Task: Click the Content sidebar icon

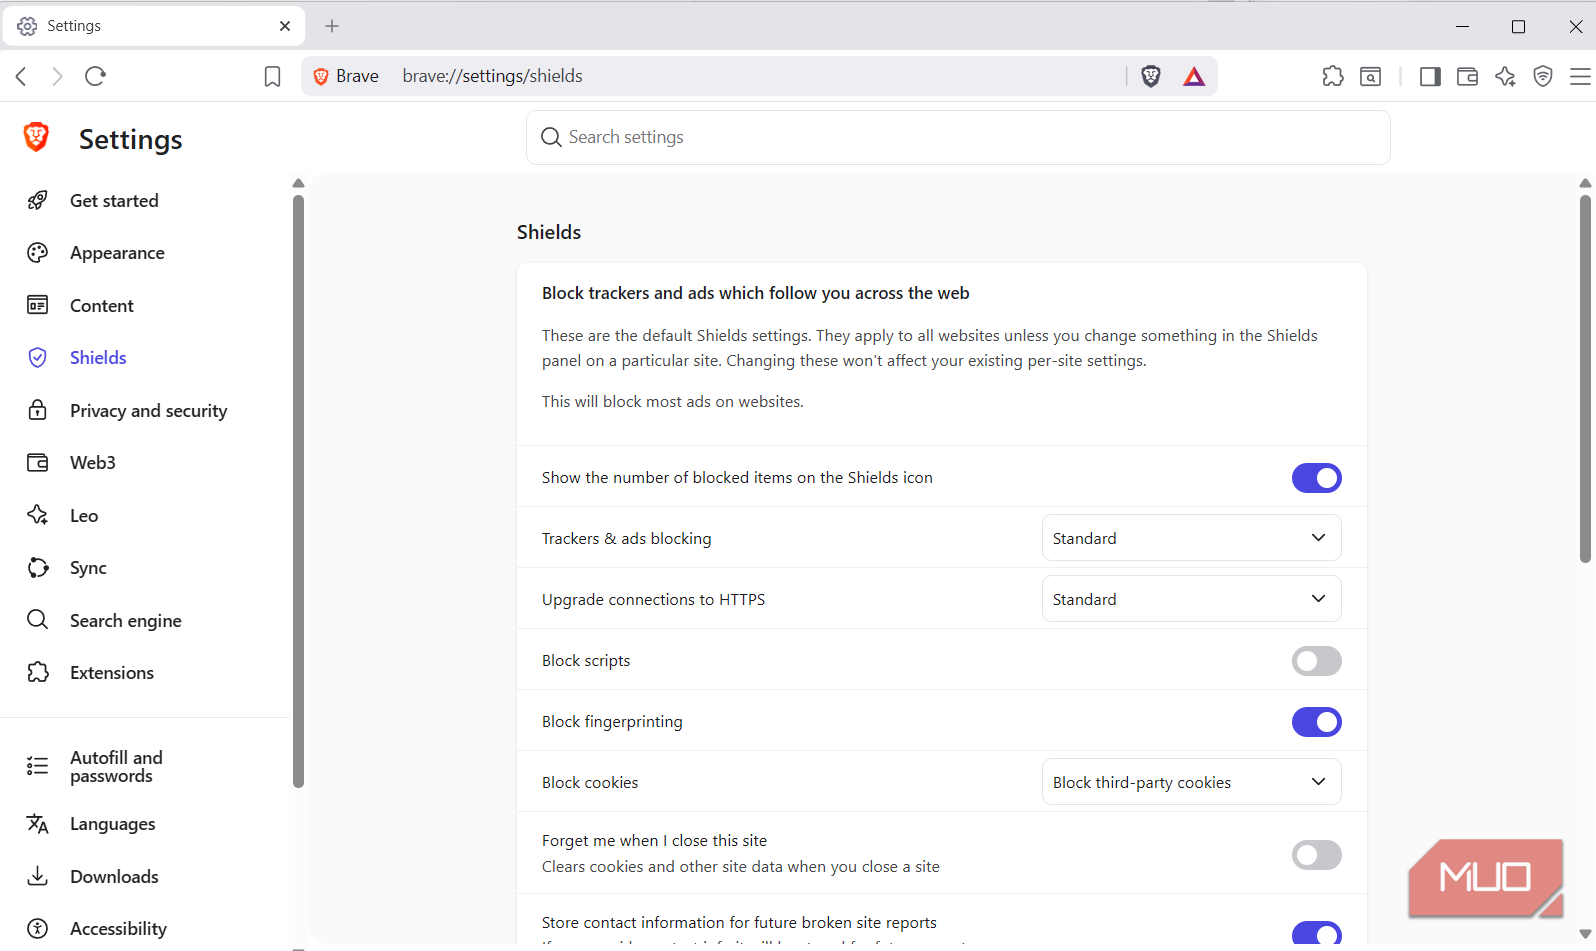Action: pyautogui.click(x=38, y=305)
